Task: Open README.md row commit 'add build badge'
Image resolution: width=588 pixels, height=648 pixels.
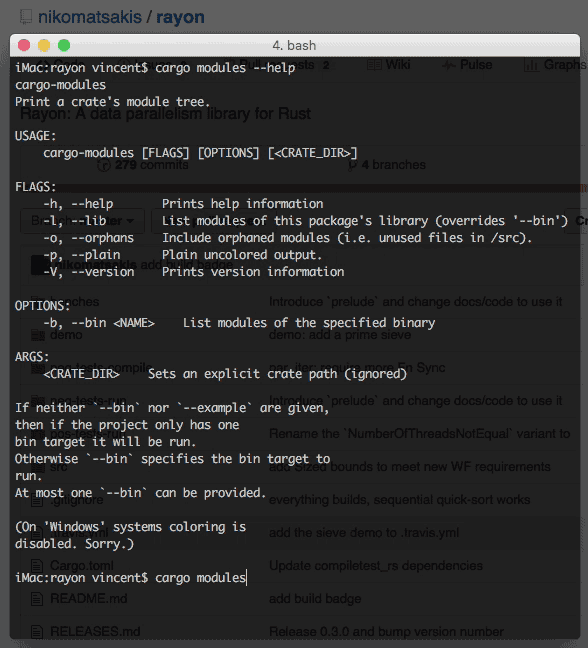Action: click(x=315, y=598)
